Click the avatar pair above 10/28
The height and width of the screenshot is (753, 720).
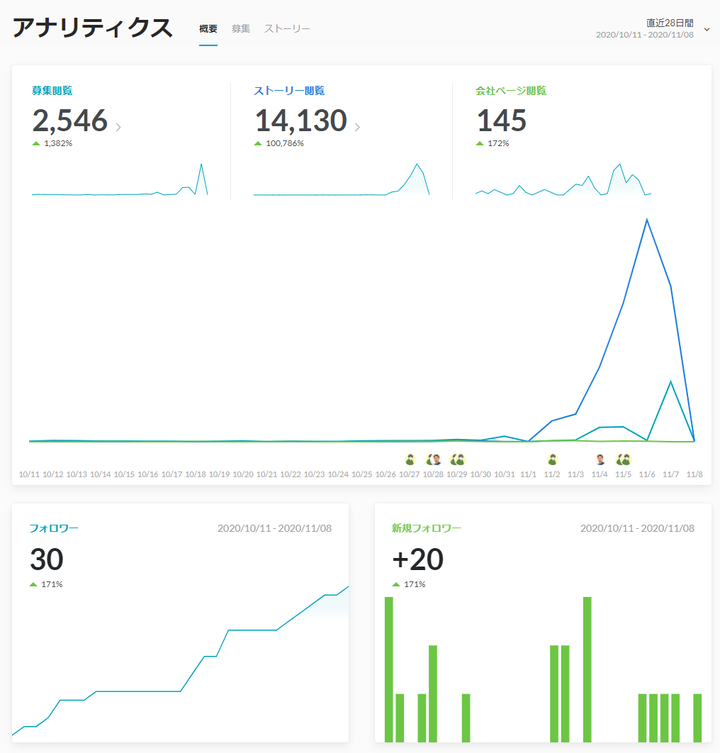click(x=434, y=459)
